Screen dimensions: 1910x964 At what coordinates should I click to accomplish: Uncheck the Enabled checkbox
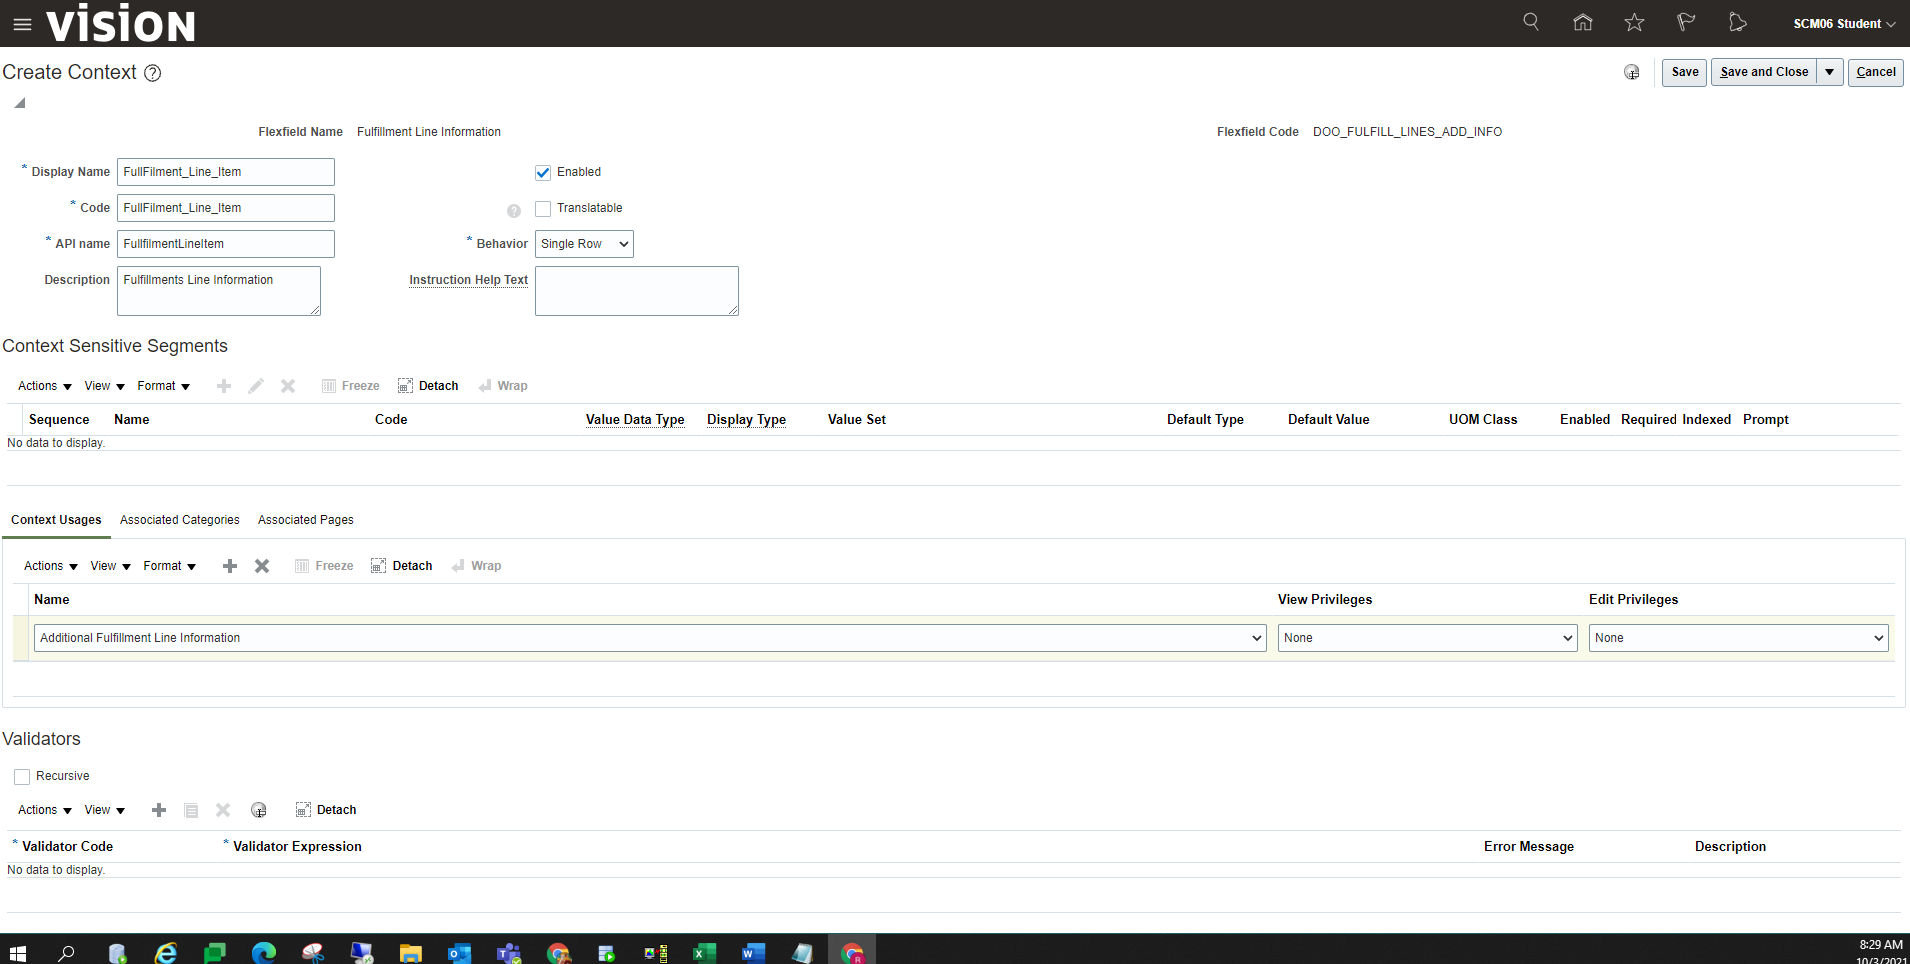point(542,172)
